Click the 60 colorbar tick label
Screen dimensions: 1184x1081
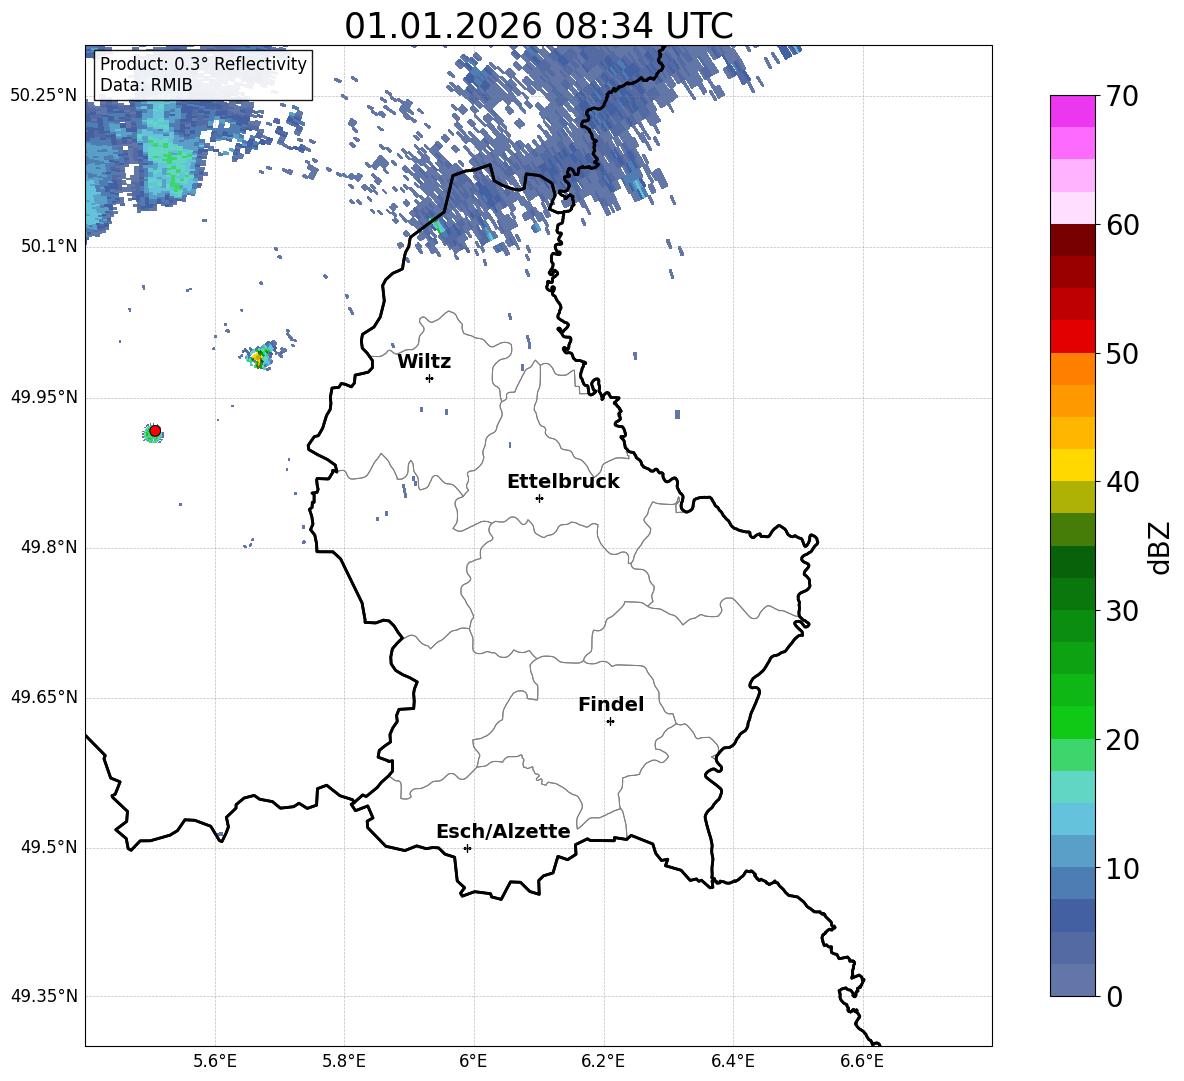click(x=1122, y=225)
